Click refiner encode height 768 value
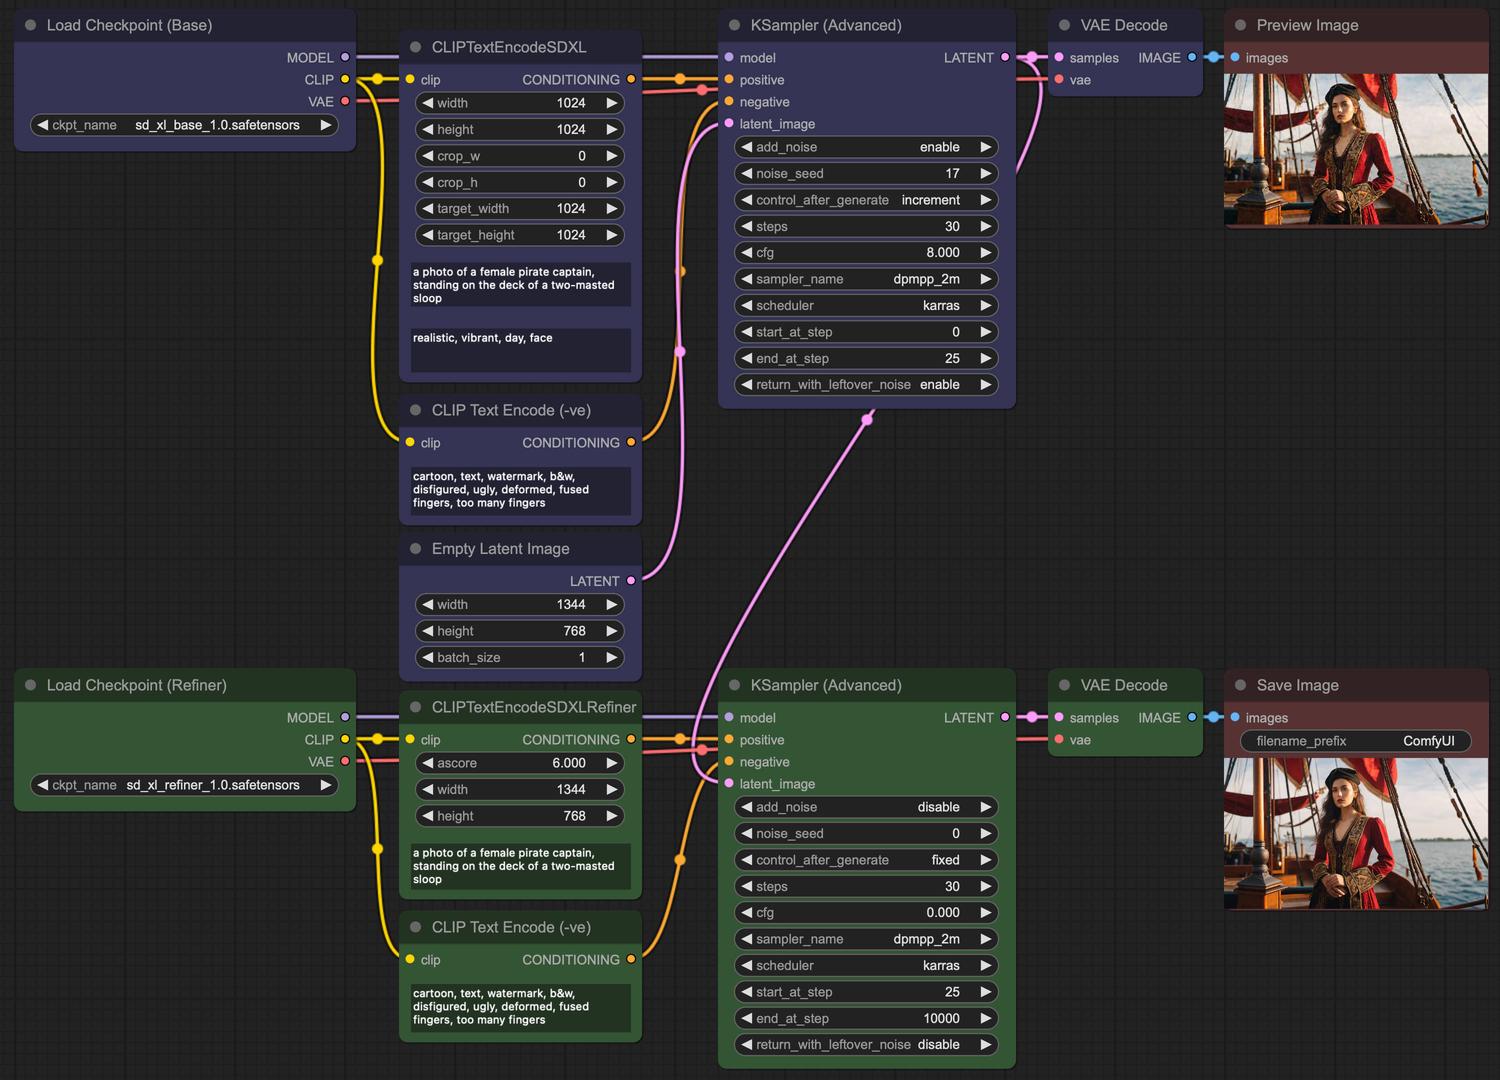Viewport: 1500px width, 1080px height. click(x=574, y=816)
